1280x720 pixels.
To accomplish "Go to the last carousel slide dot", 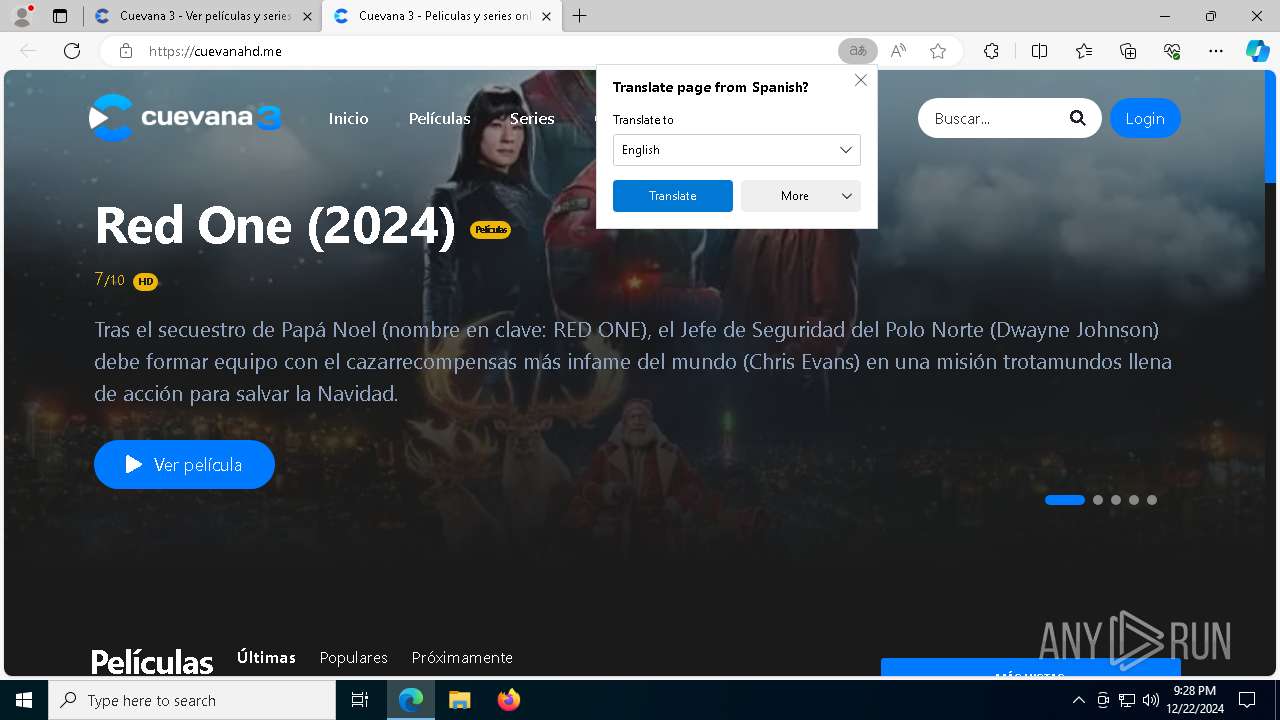I will [x=1152, y=500].
